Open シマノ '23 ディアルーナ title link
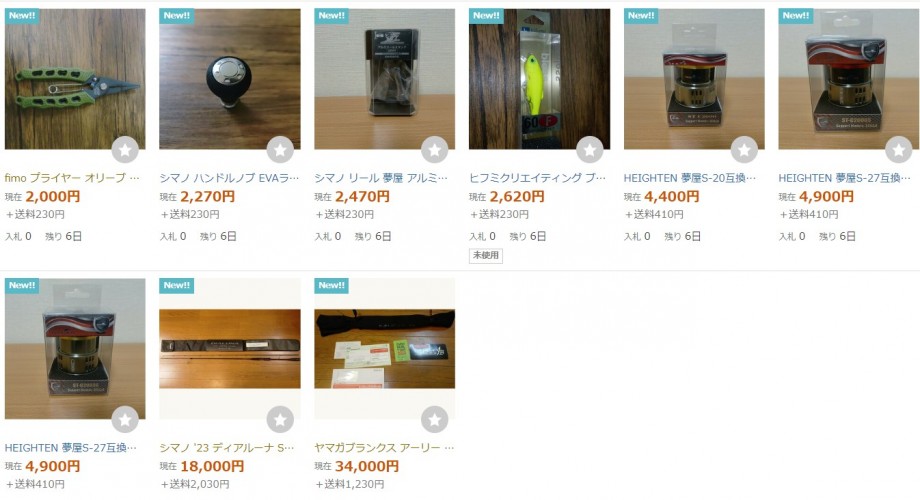This screenshot has height=500, width=920. (x=227, y=447)
